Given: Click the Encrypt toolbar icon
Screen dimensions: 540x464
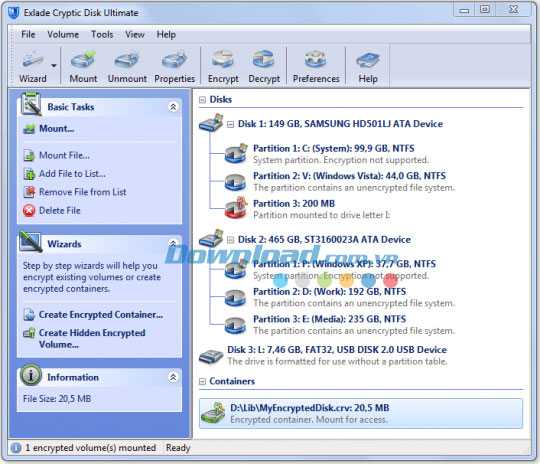Looking at the screenshot, I should coord(223,60).
